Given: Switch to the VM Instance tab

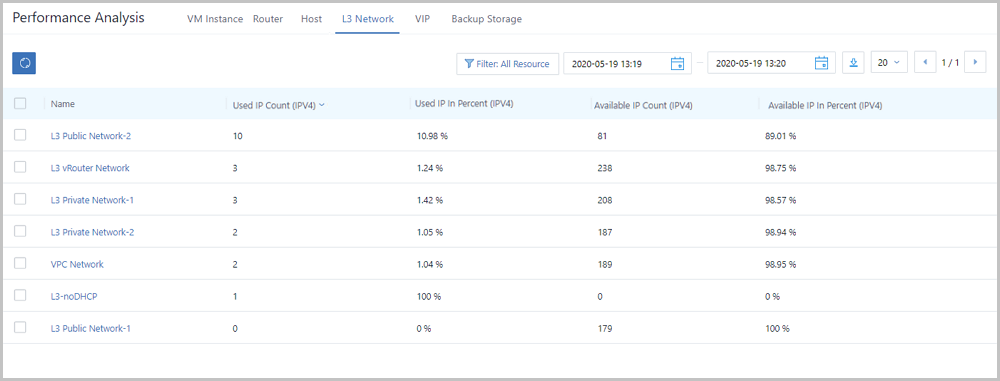Looking at the screenshot, I should click(x=215, y=19).
